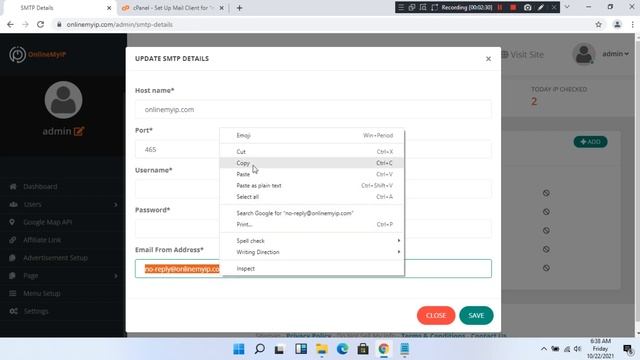Expand the Users sidebar menu
640x360 pixels.
point(63,204)
